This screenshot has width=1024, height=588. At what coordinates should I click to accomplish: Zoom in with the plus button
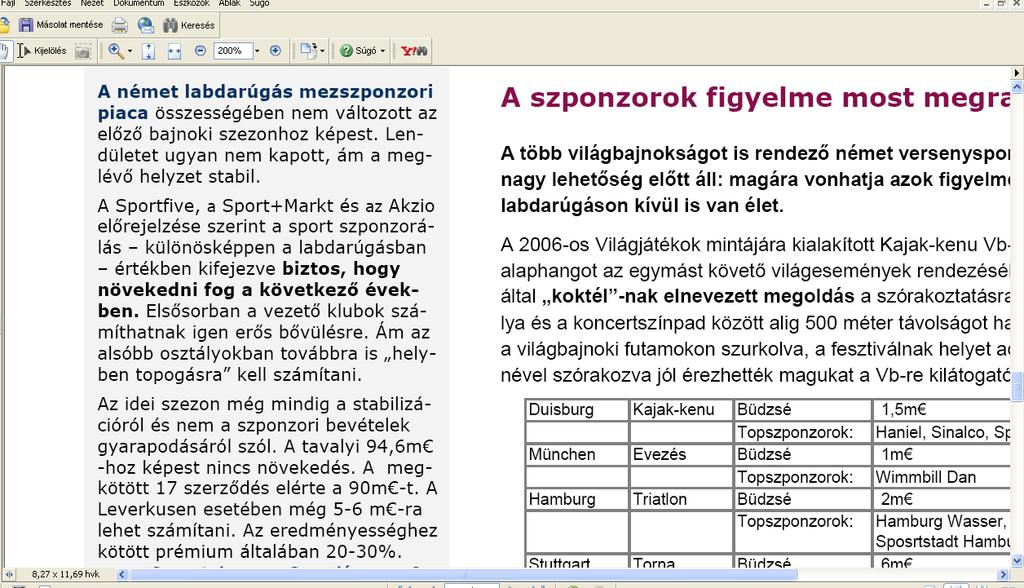[276, 51]
